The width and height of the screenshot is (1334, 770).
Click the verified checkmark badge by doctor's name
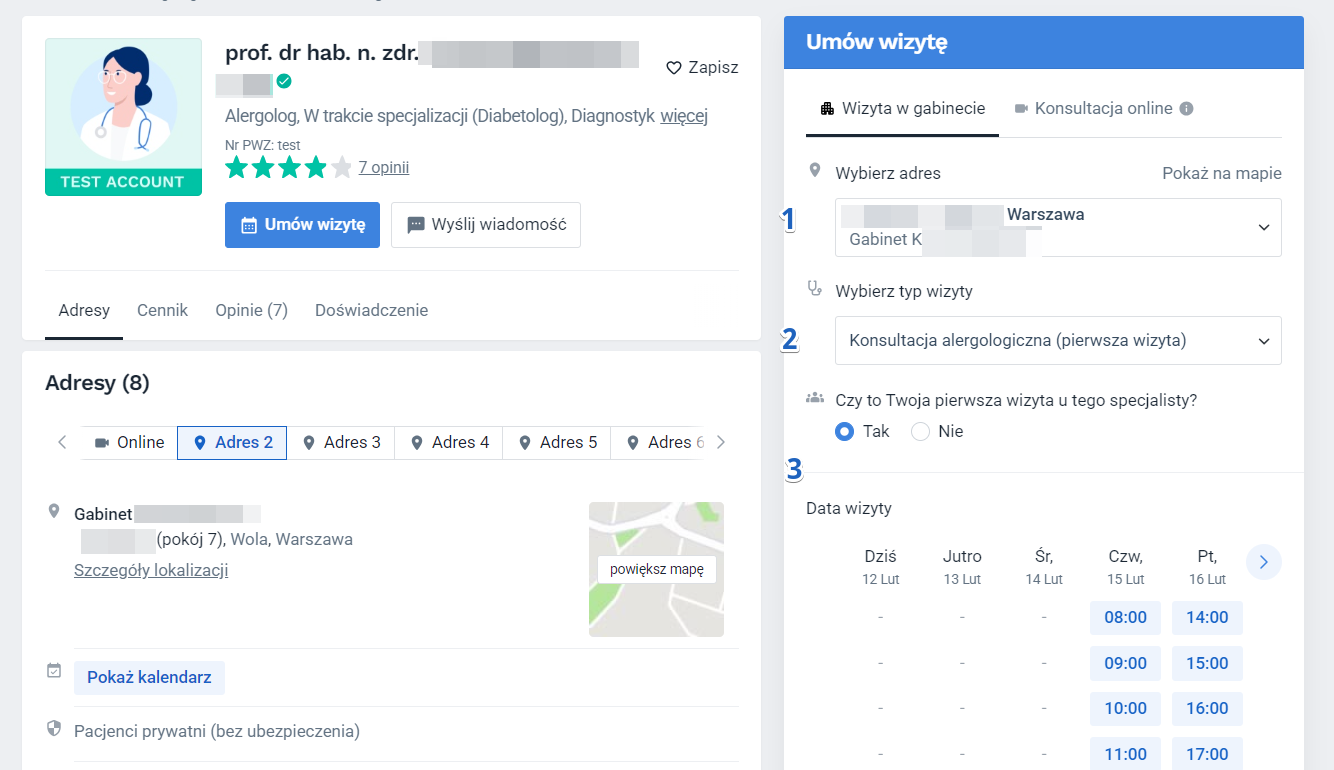point(283,83)
